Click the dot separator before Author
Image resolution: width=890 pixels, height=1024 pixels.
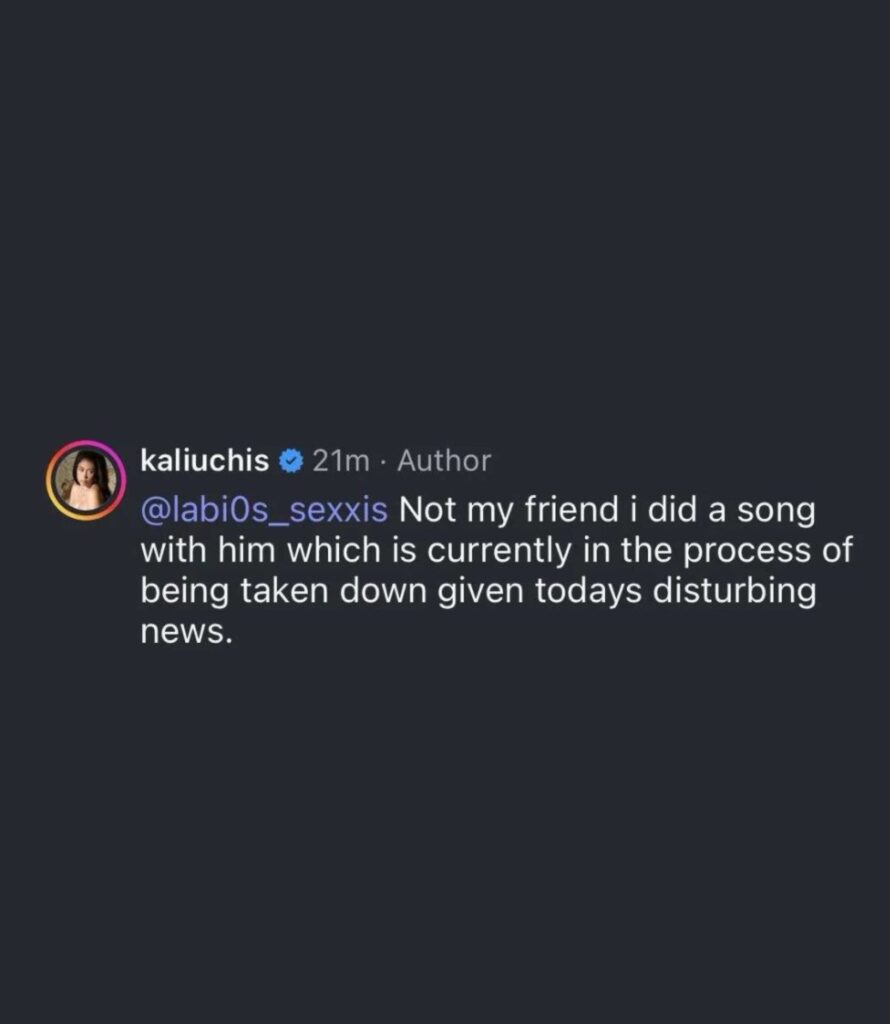(385, 461)
